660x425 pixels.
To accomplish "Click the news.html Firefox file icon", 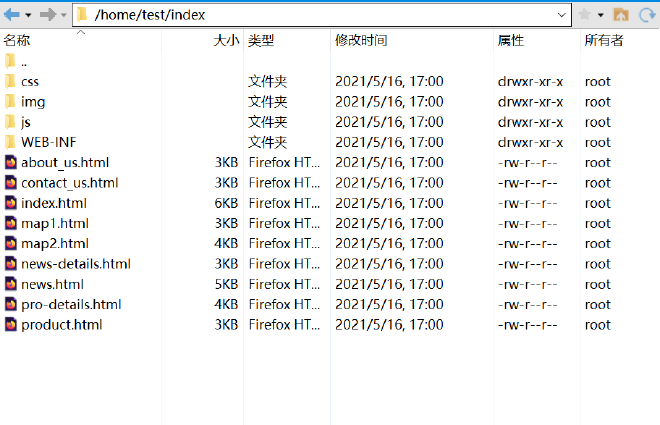I will [11, 284].
